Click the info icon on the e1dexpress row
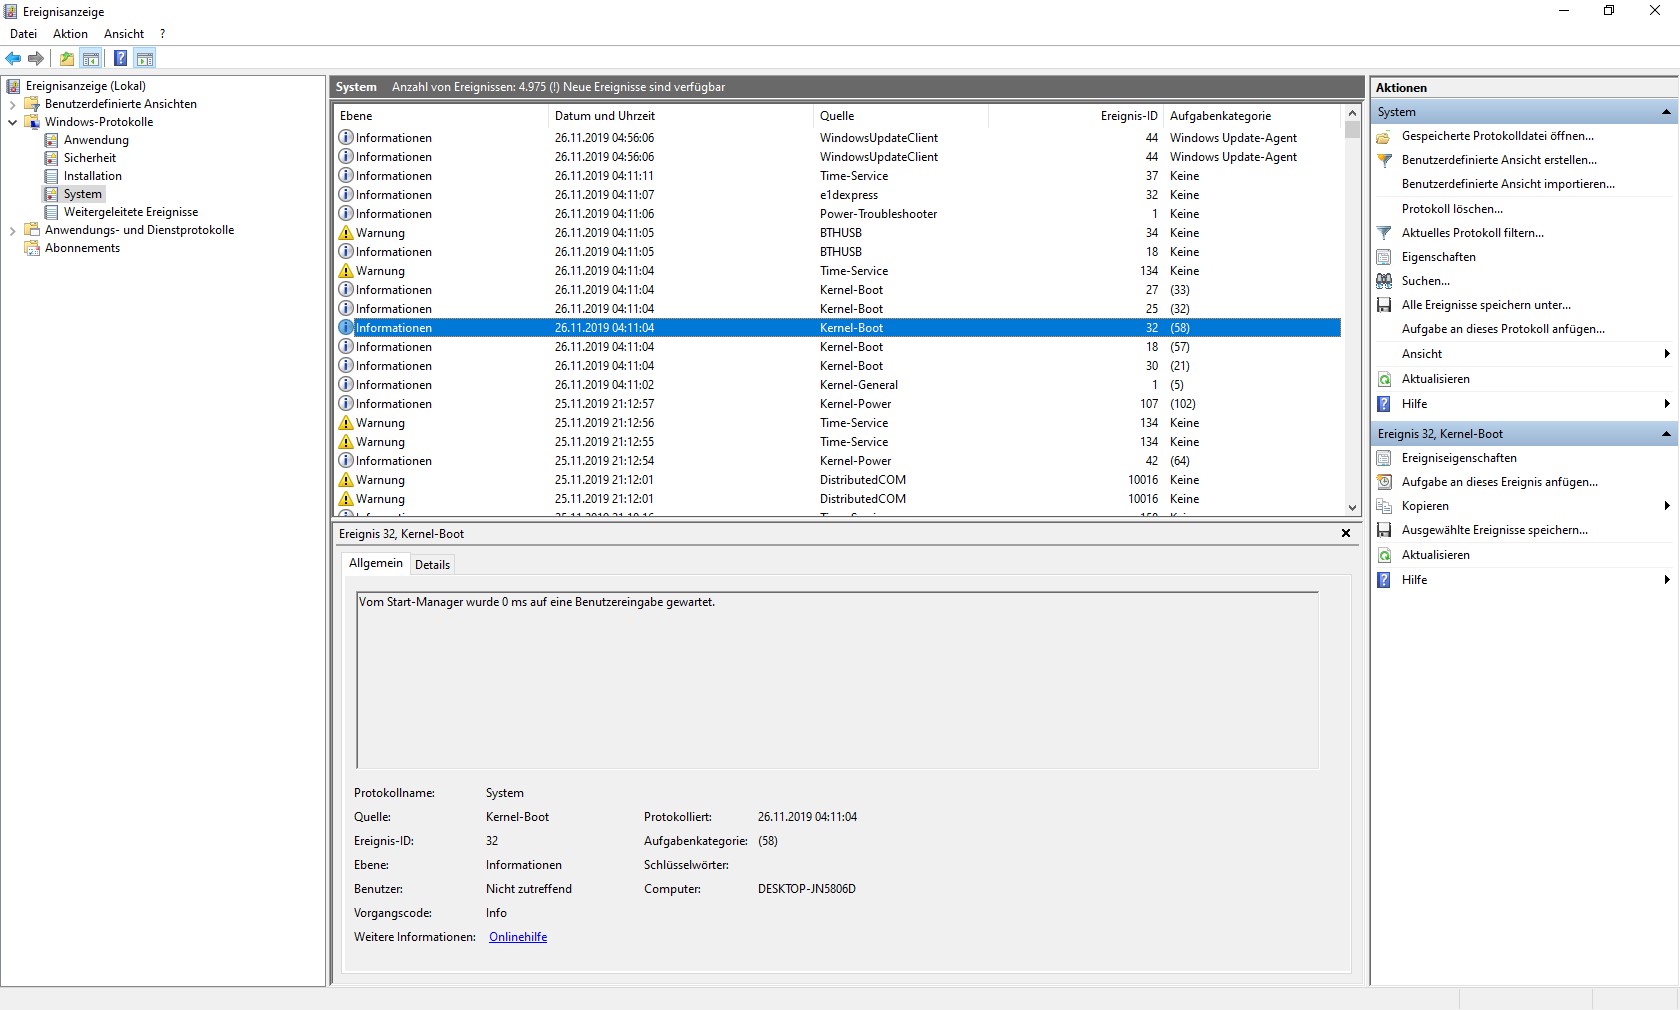 (346, 195)
